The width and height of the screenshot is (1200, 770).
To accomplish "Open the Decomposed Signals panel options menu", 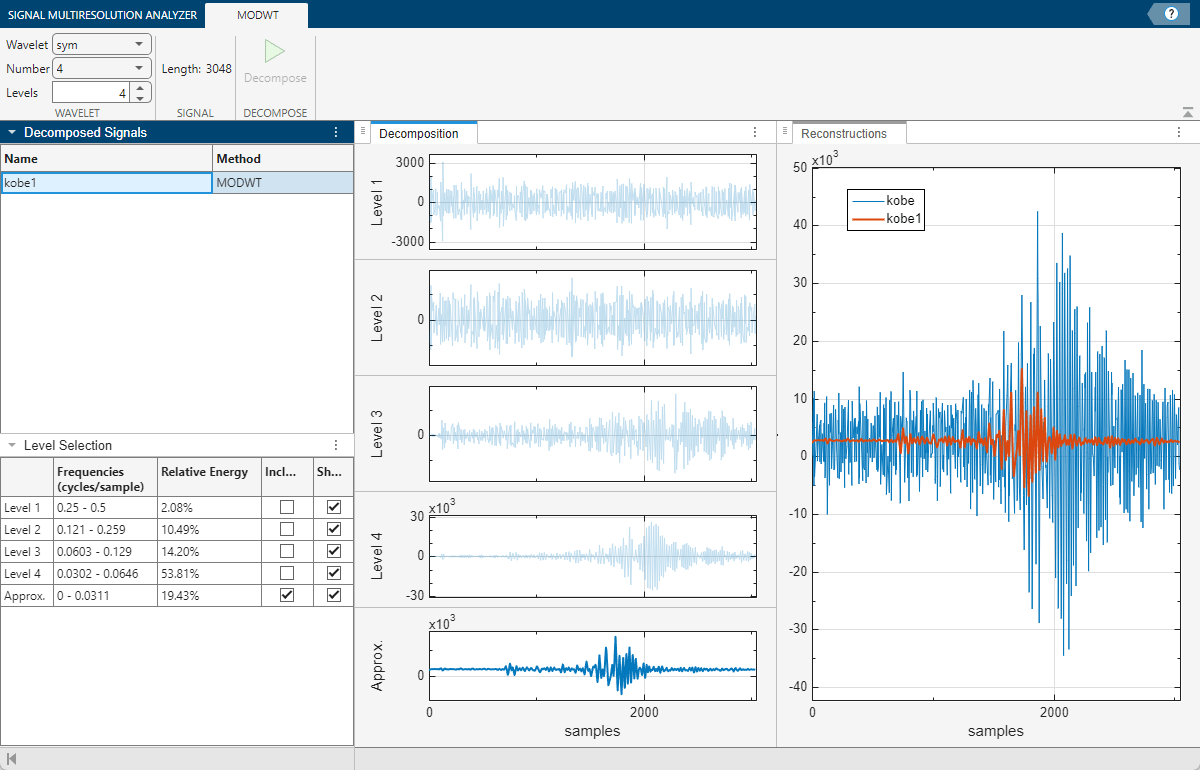I will coord(336,132).
